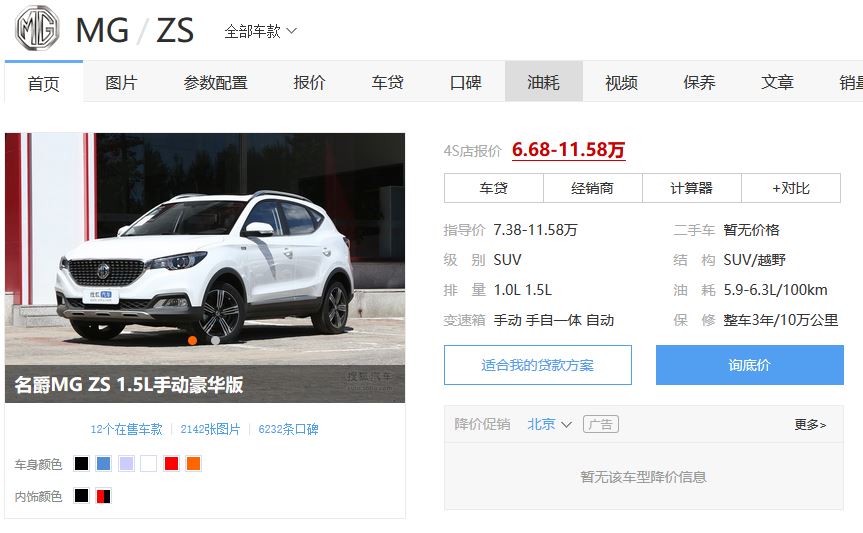Click the 车贷 button below price
The image size is (863, 533).
click(494, 188)
